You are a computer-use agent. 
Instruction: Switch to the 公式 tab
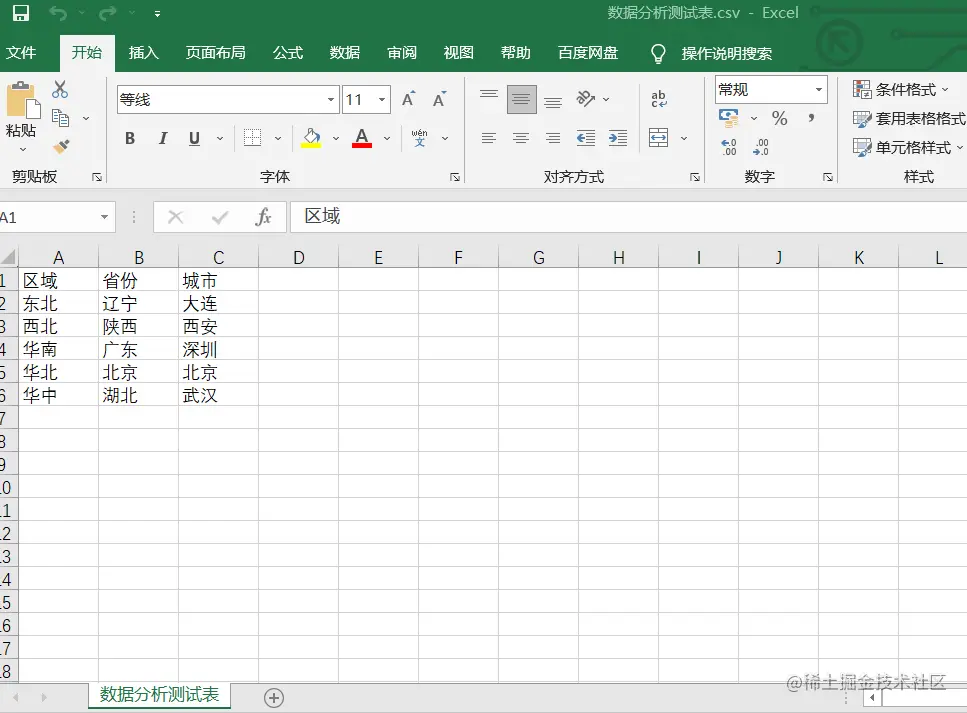click(x=288, y=53)
